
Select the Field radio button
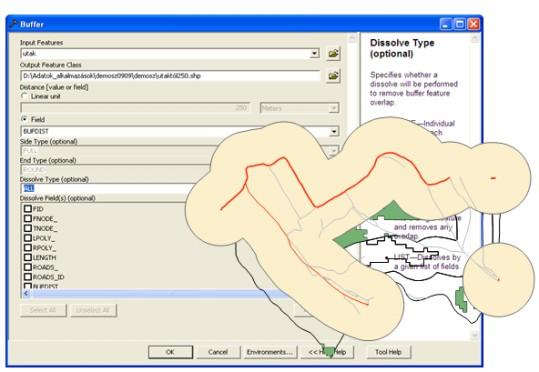click(x=24, y=119)
